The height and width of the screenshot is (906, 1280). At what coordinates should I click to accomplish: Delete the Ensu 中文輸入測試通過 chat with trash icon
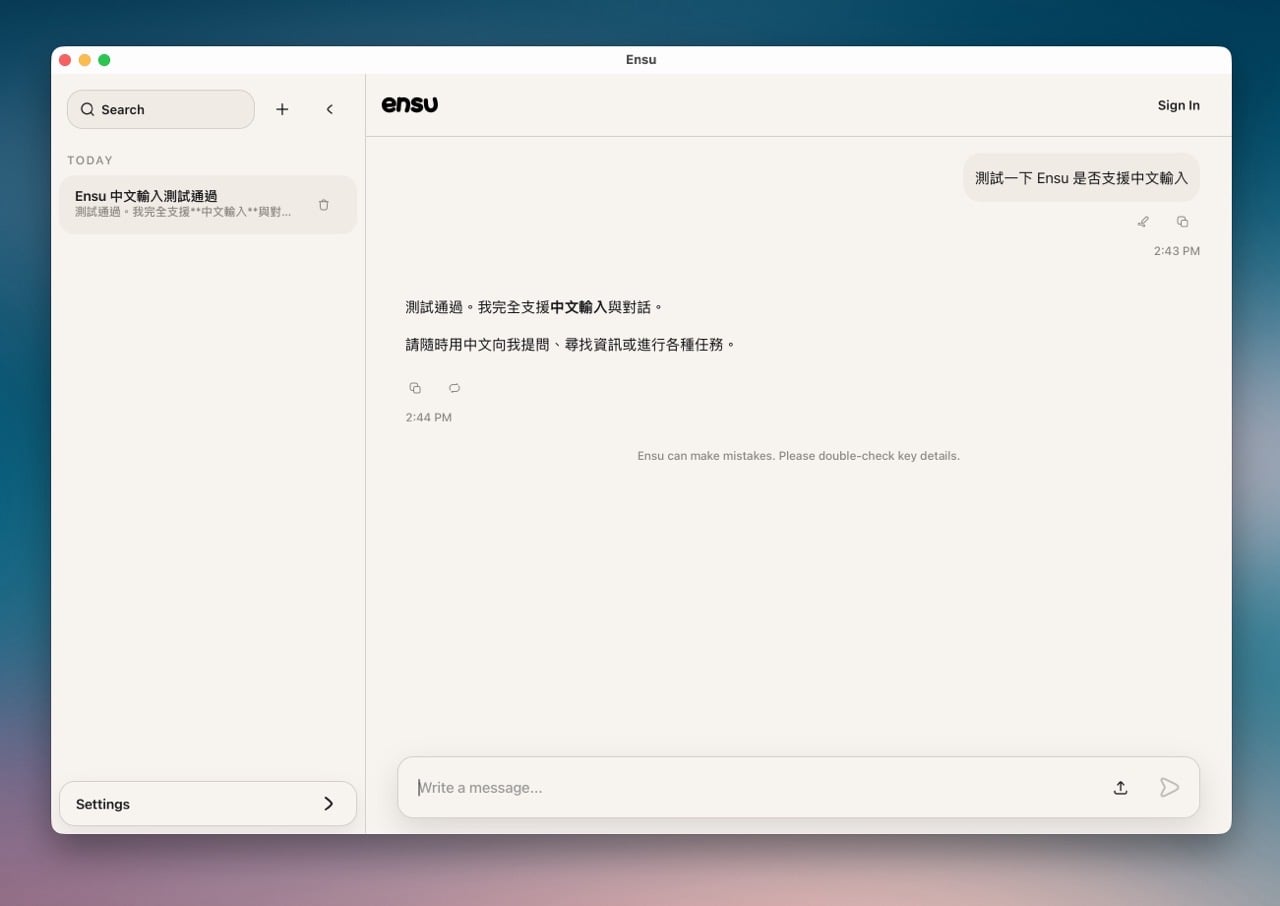point(323,205)
